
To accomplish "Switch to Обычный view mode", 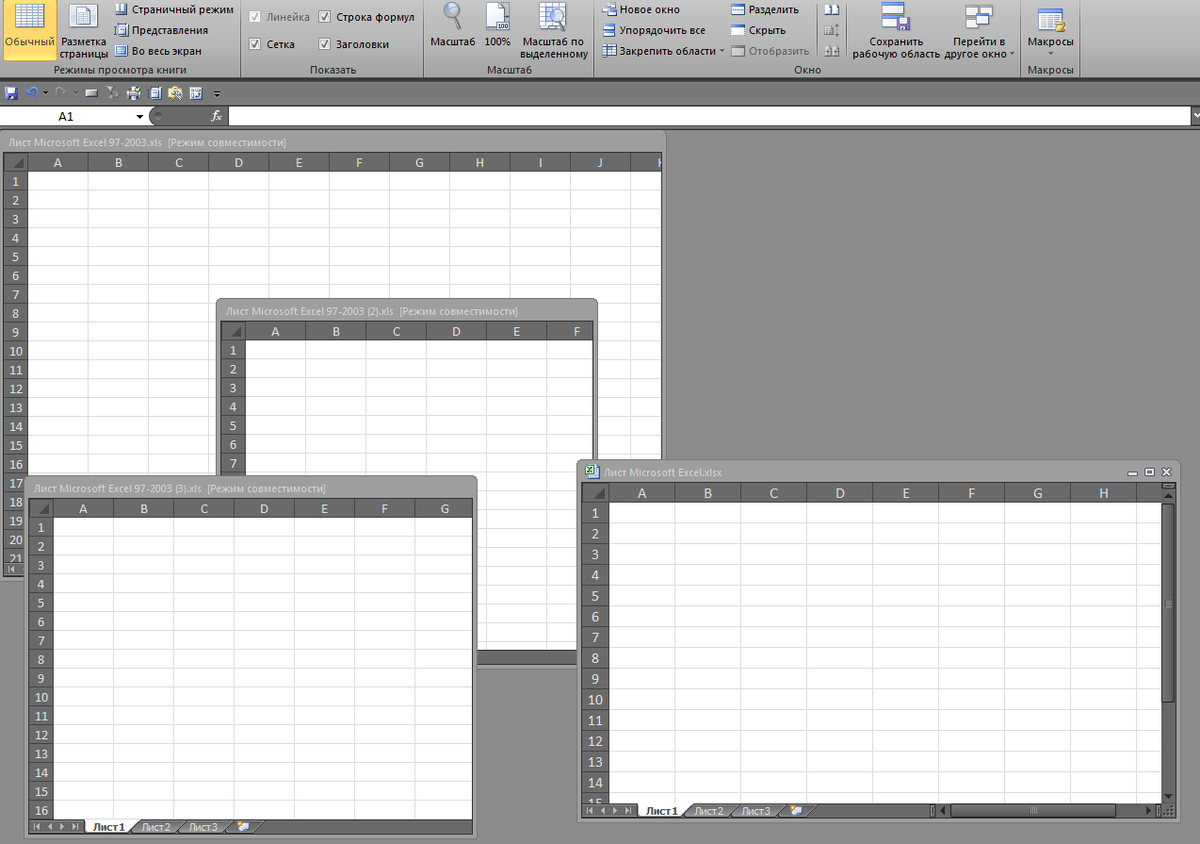I will (29, 30).
